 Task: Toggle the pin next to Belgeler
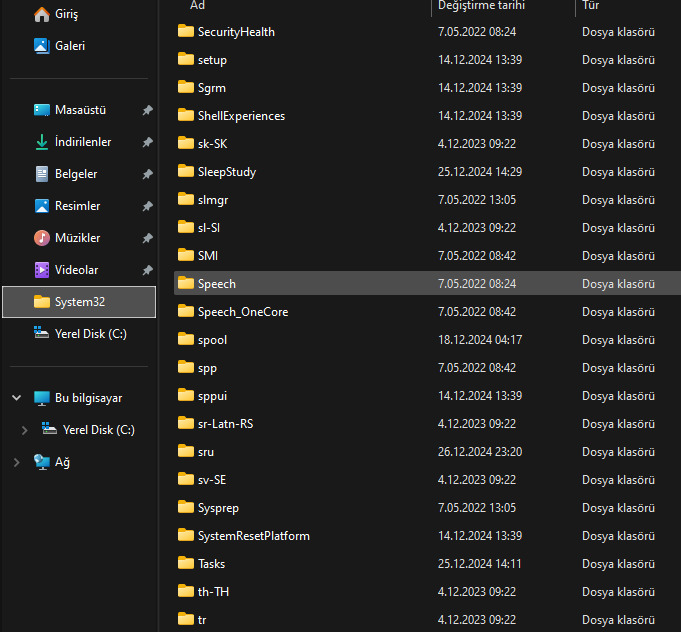click(148, 174)
